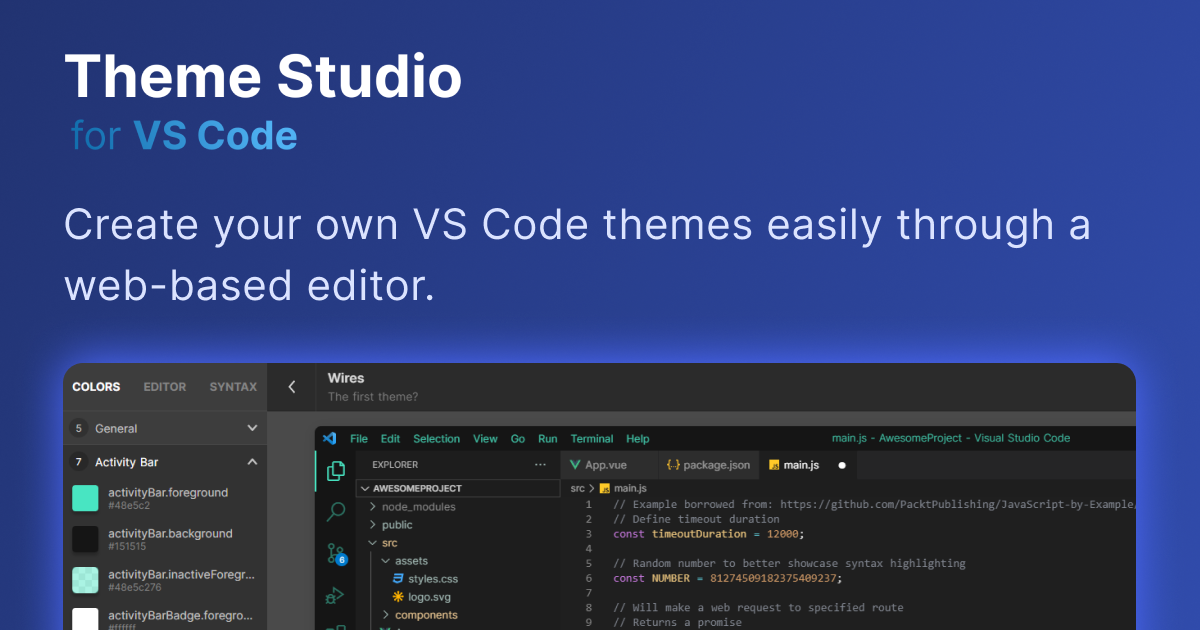Click the hex value #48e5c2
The image size is (1200, 630).
click(129, 506)
